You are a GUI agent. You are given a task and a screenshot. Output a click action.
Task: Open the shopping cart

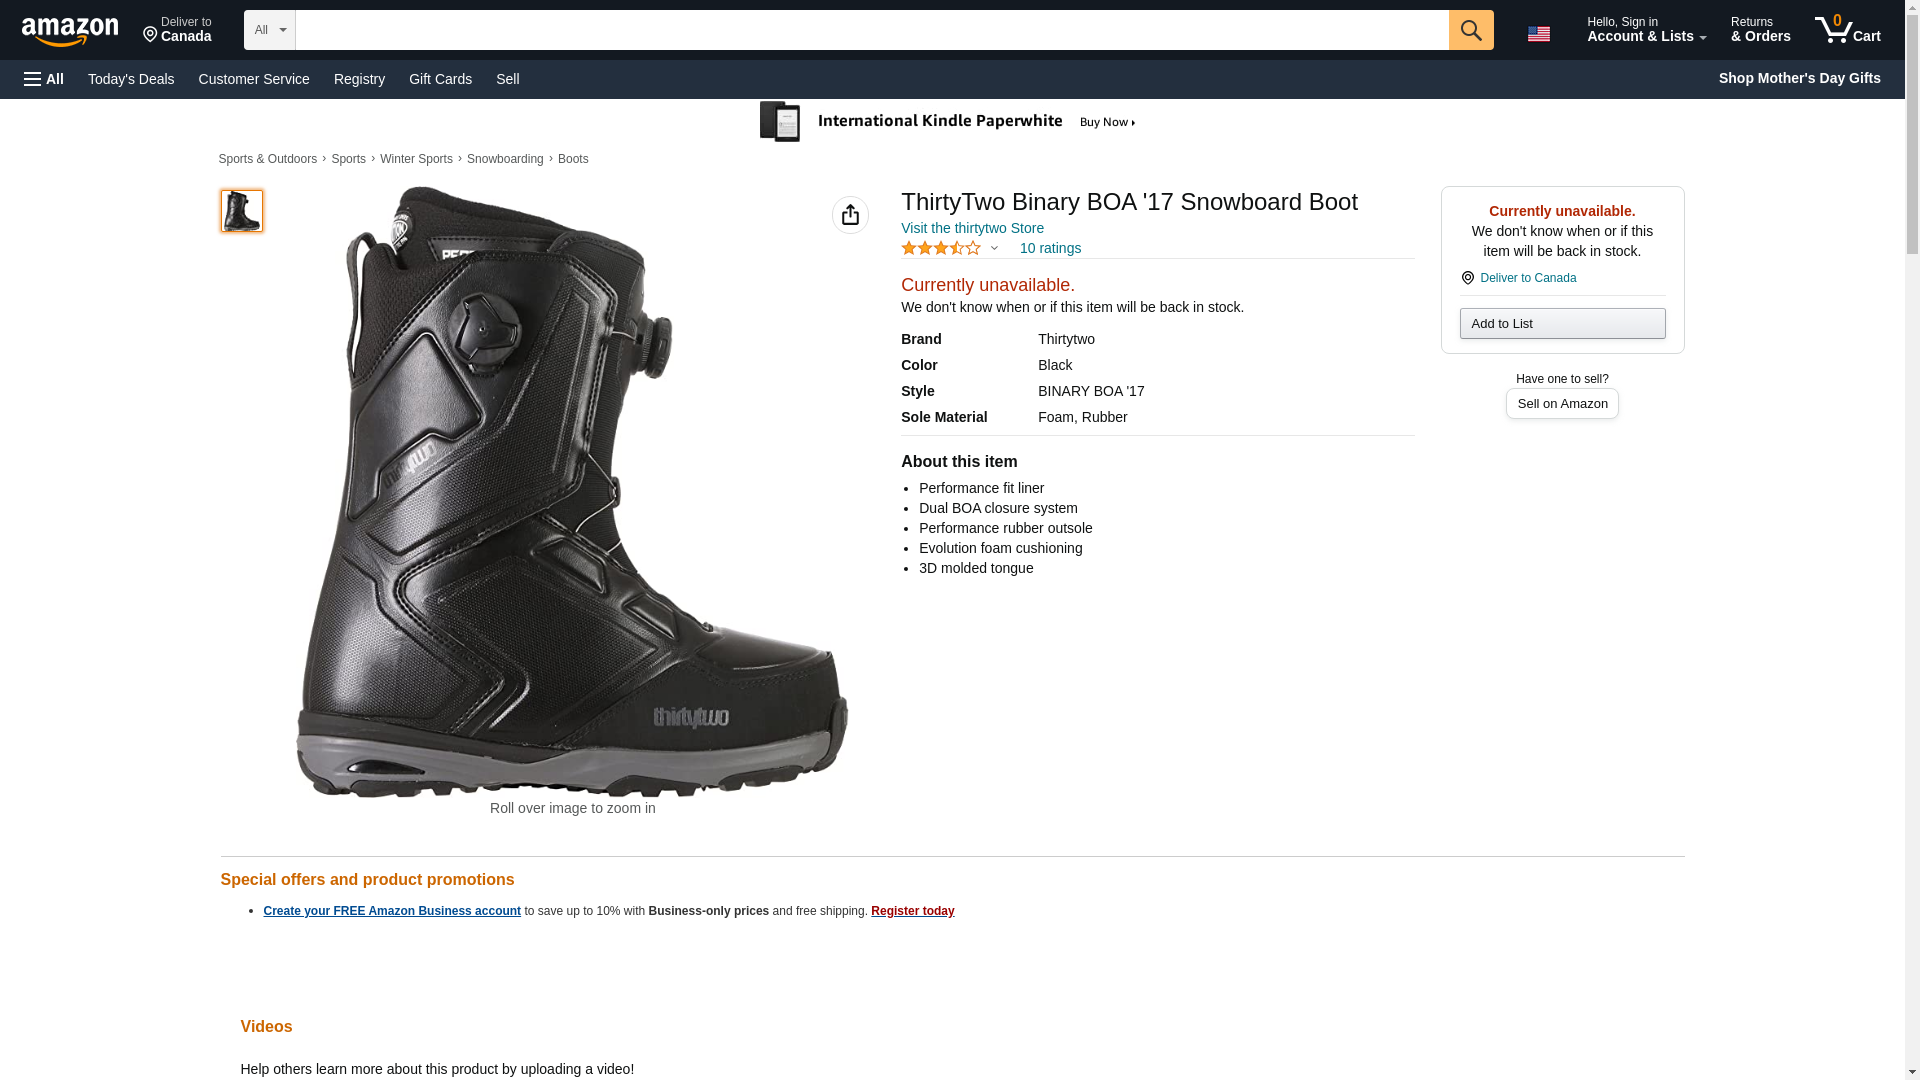click(x=1847, y=30)
